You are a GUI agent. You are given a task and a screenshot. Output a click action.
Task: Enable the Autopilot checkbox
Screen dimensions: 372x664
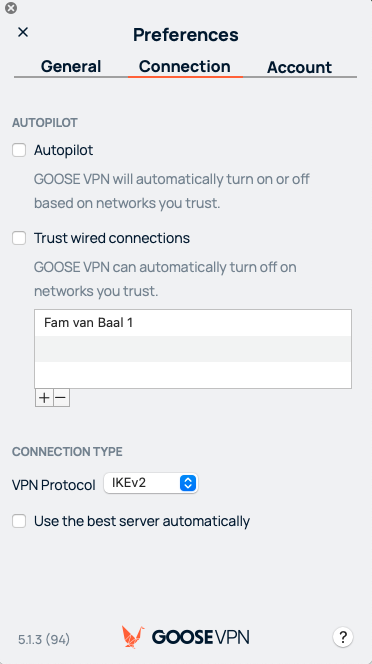19,150
